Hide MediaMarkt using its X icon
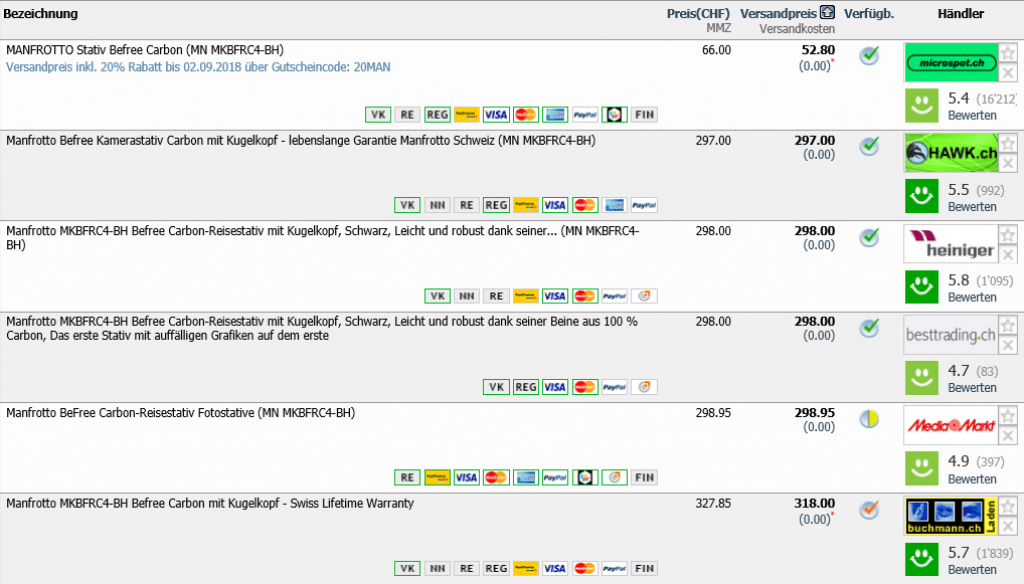The height and width of the screenshot is (584, 1024). pyautogui.click(x=1008, y=436)
